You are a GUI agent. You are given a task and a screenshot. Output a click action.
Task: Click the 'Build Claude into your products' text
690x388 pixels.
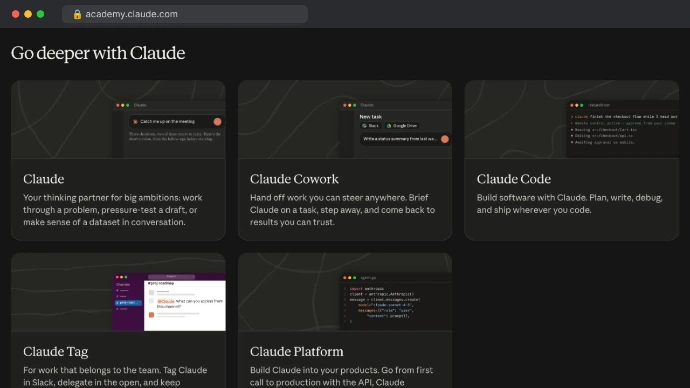pyautogui.click(x=341, y=377)
